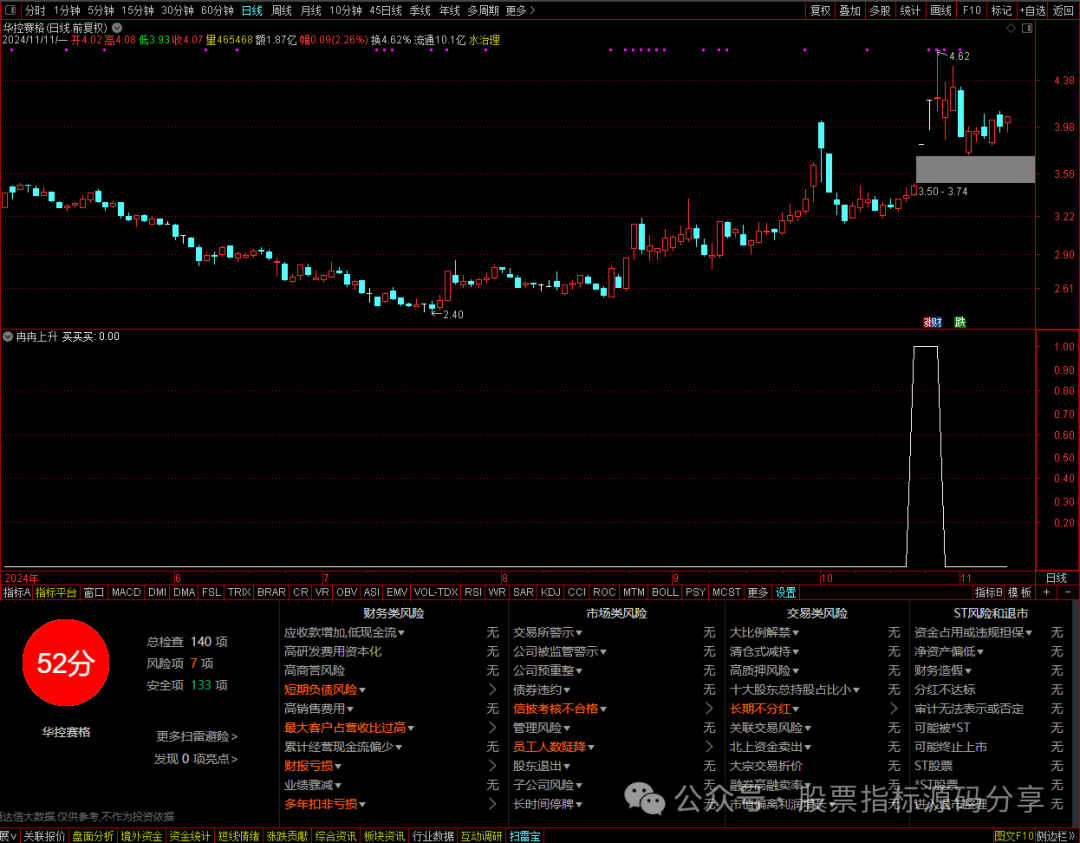
Task: Click the F10 toolbar button
Action: click(971, 10)
